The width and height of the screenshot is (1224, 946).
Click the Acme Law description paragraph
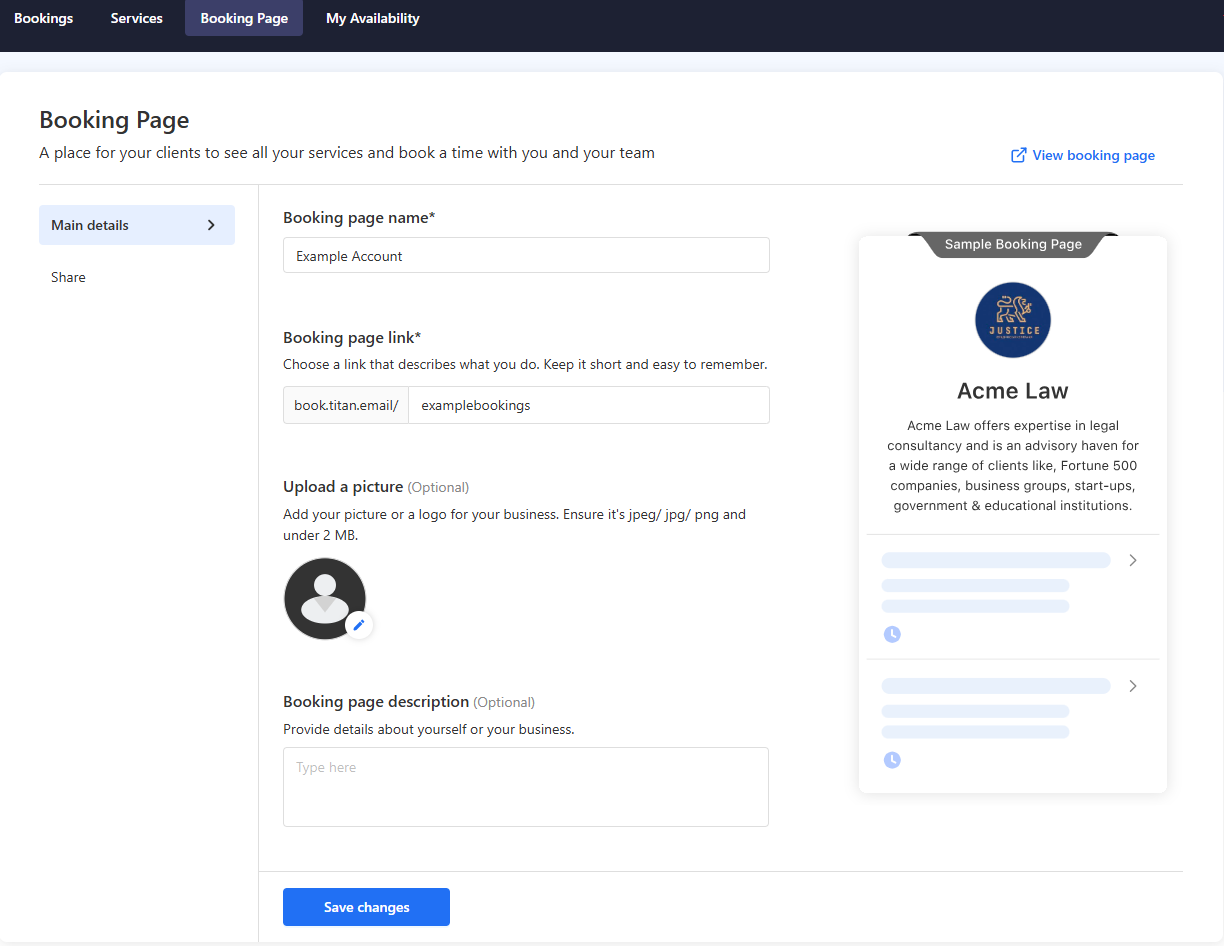point(1013,465)
